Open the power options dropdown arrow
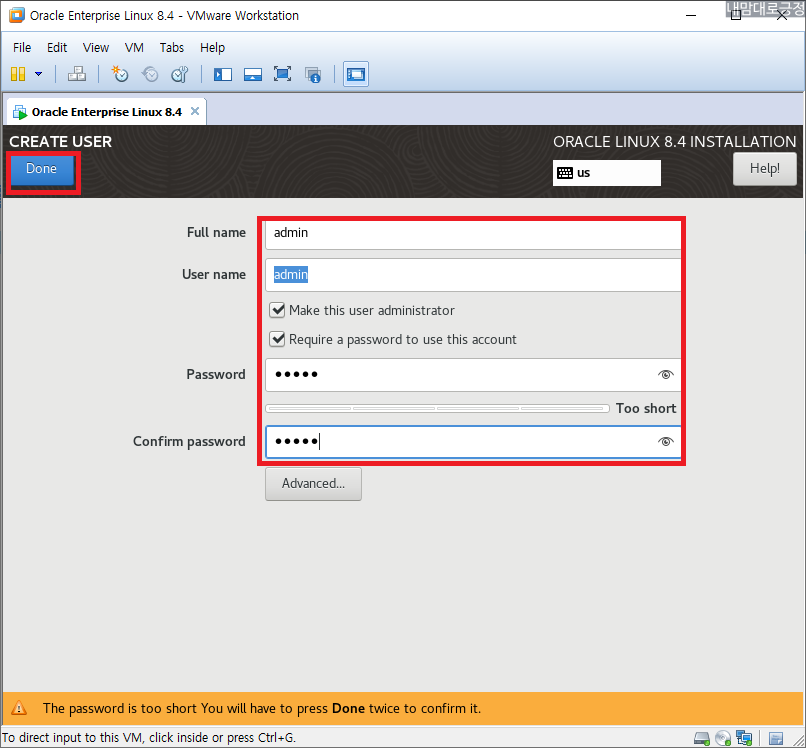Screen dimensions: 806x748 click(39, 74)
